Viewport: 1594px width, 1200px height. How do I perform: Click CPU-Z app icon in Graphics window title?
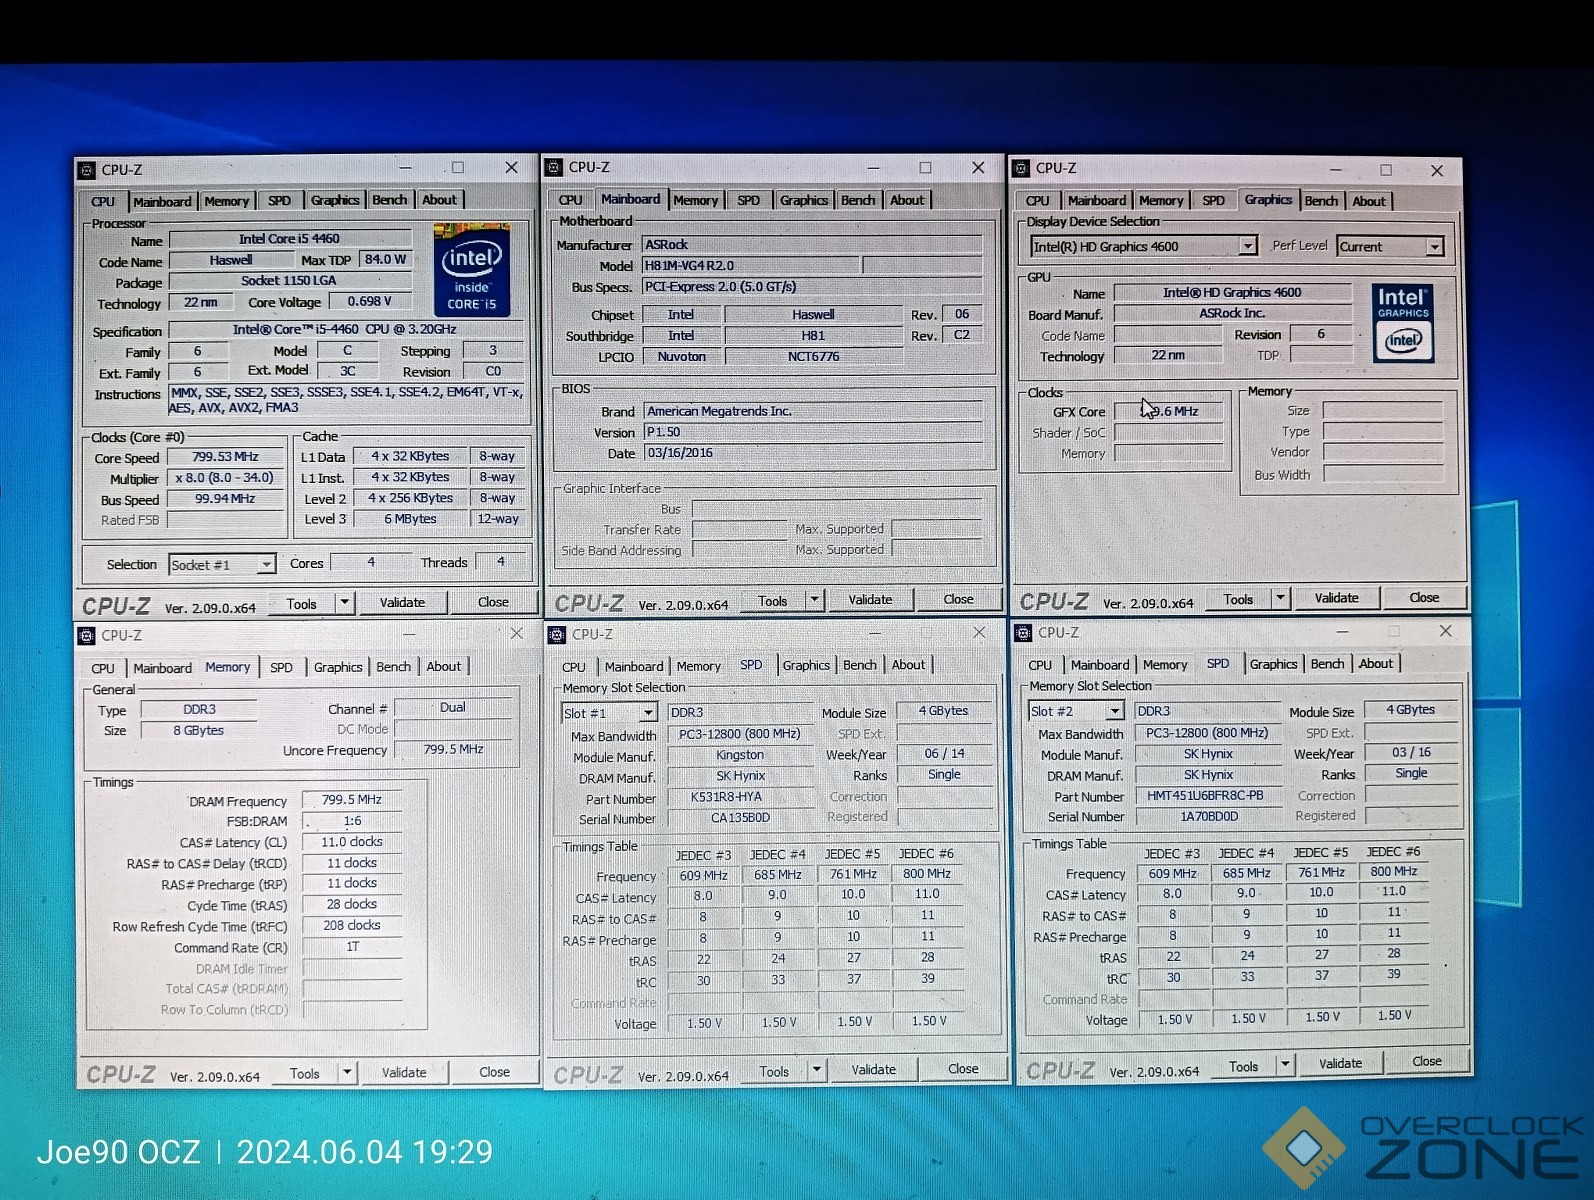click(x=1021, y=168)
